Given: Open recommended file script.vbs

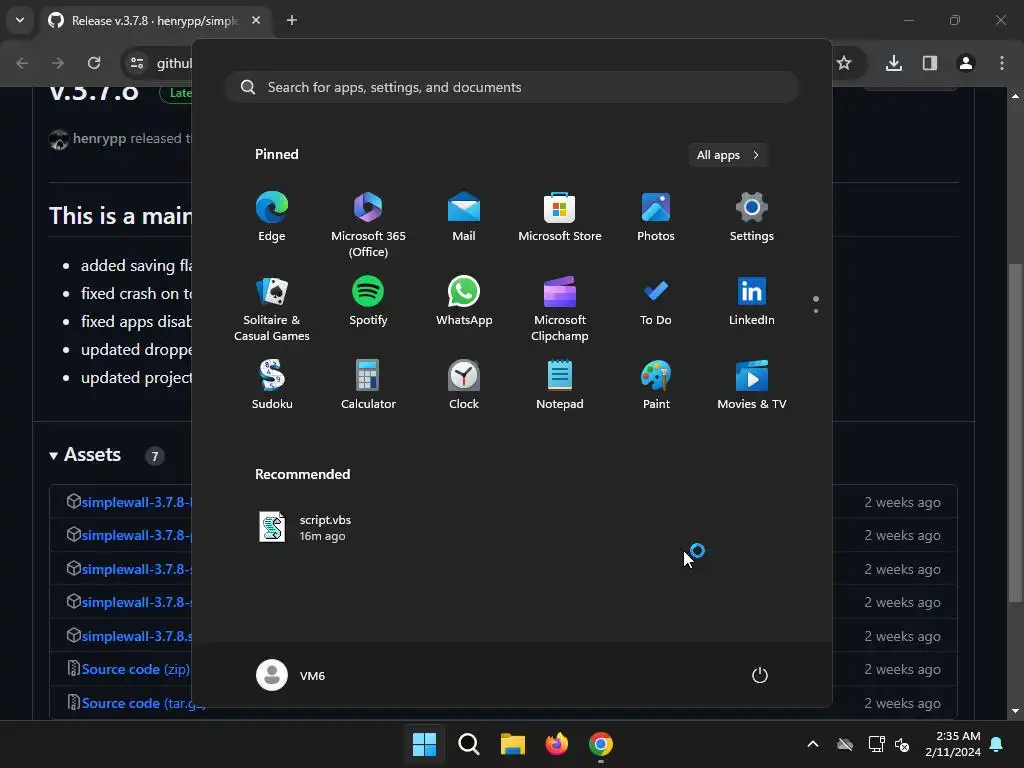Looking at the screenshot, I should [x=306, y=528].
